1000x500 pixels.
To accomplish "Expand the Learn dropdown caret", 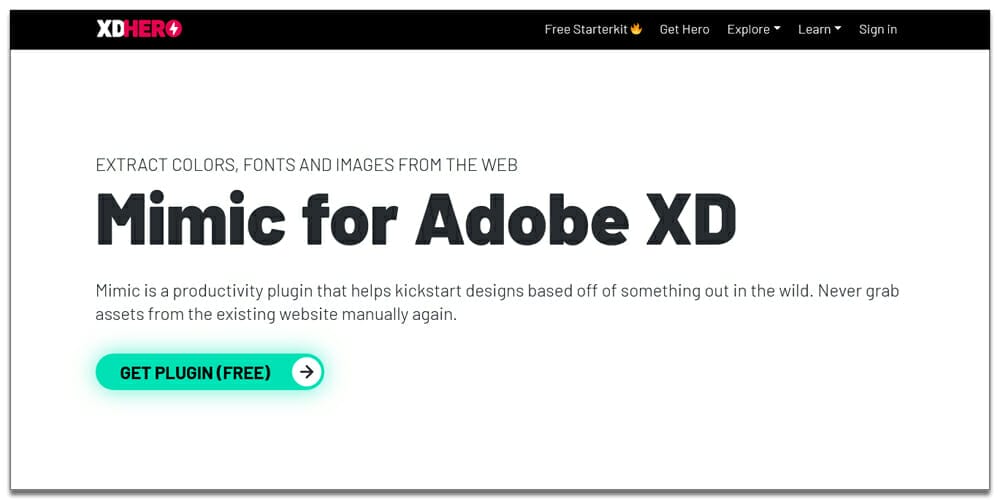I will point(838,29).
